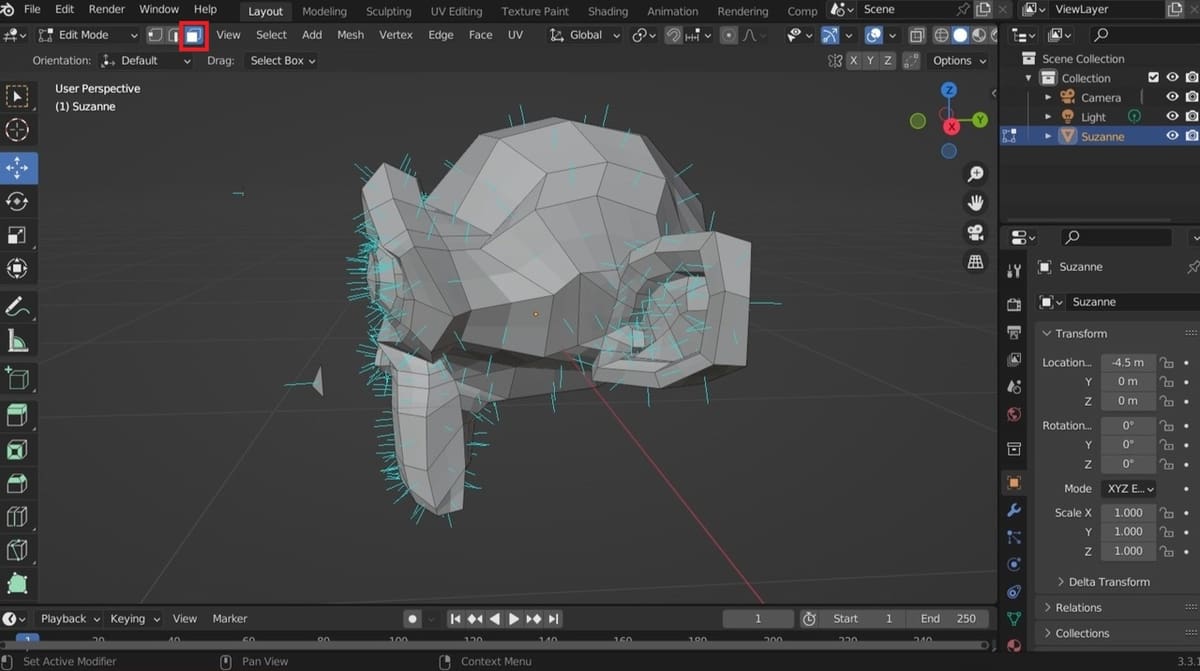Toggle X-ray view button
Screen dimensions: 1200x671
click(x=917, y=35)
